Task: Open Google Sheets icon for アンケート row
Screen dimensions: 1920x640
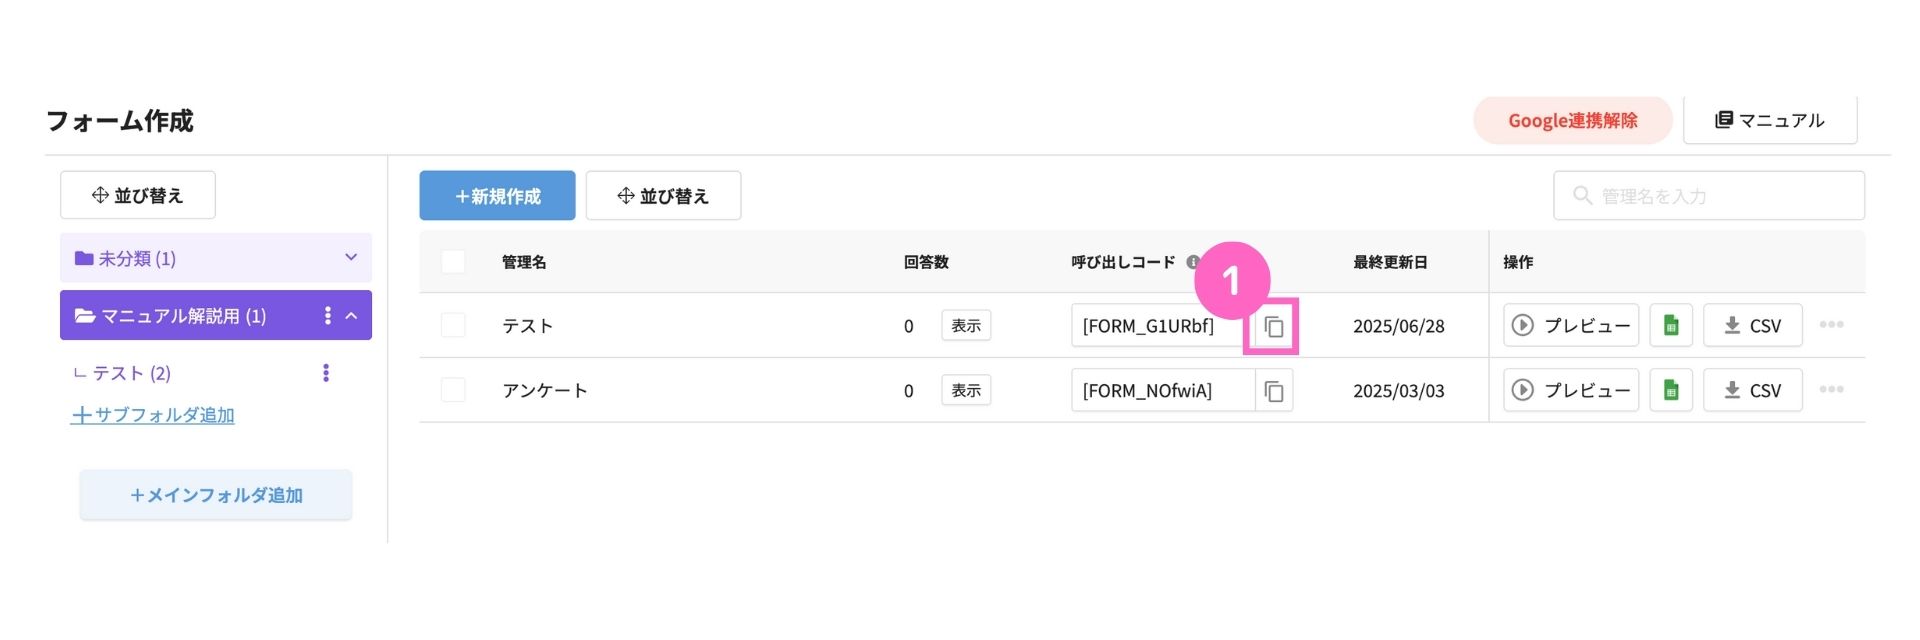Action: click(x=1670, y=390)
